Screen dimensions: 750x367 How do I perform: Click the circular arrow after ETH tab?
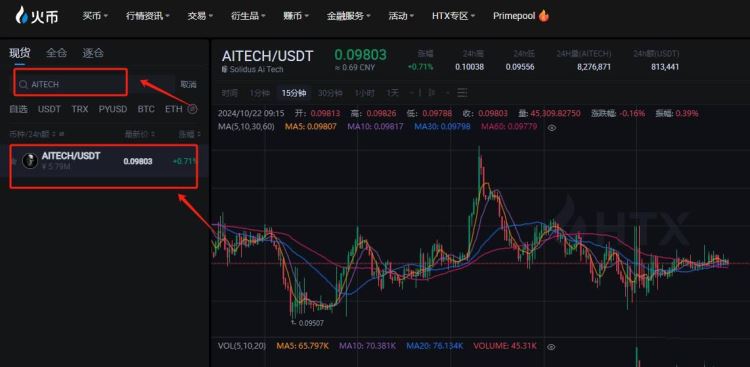[x=192, y=109]
